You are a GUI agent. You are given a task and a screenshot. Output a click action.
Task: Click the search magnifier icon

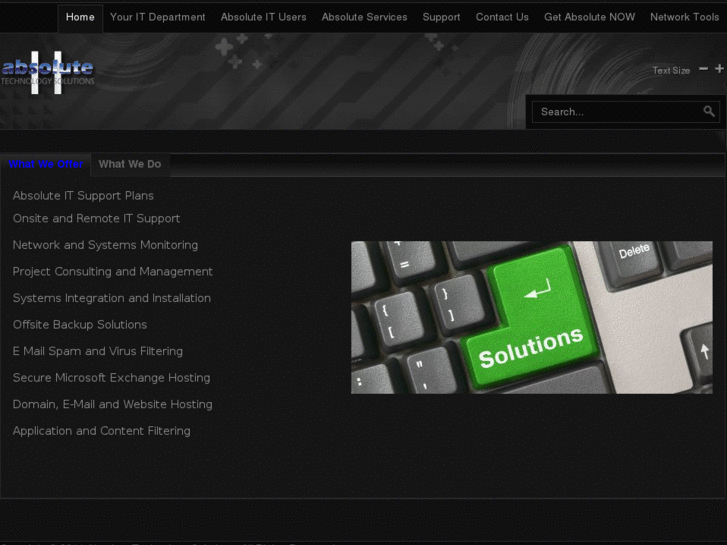pyautogui.click(x=708, y=111)
